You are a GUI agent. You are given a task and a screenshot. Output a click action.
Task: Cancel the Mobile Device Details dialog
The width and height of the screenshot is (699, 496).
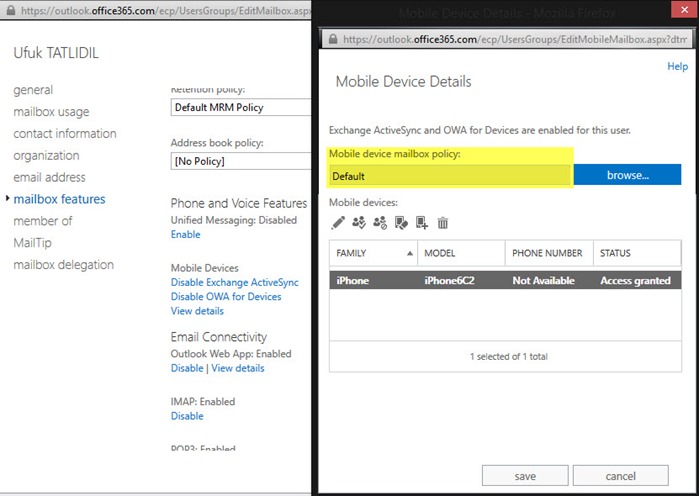621,476
